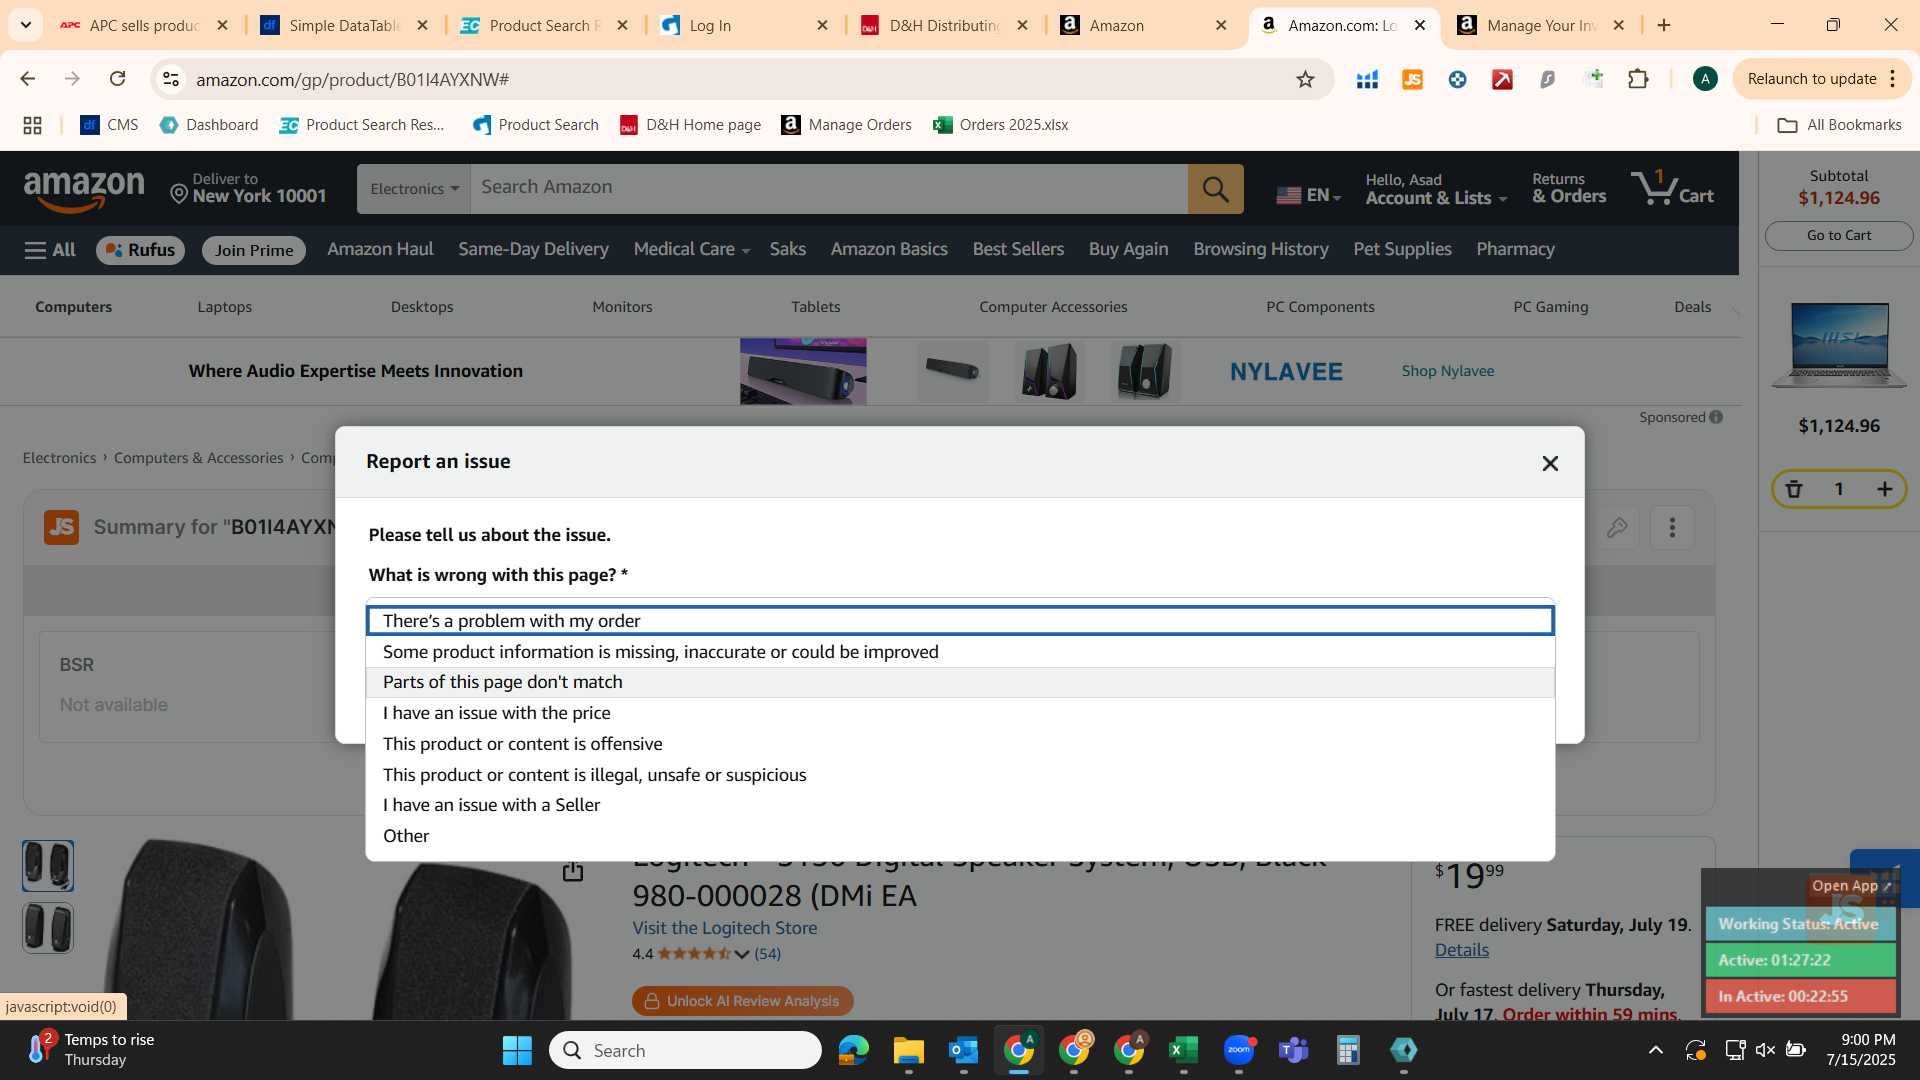Viewport: 1920px width, 1080px height.
Task: Focus the Search Amazon input field
Action: [x=828, y=188]
